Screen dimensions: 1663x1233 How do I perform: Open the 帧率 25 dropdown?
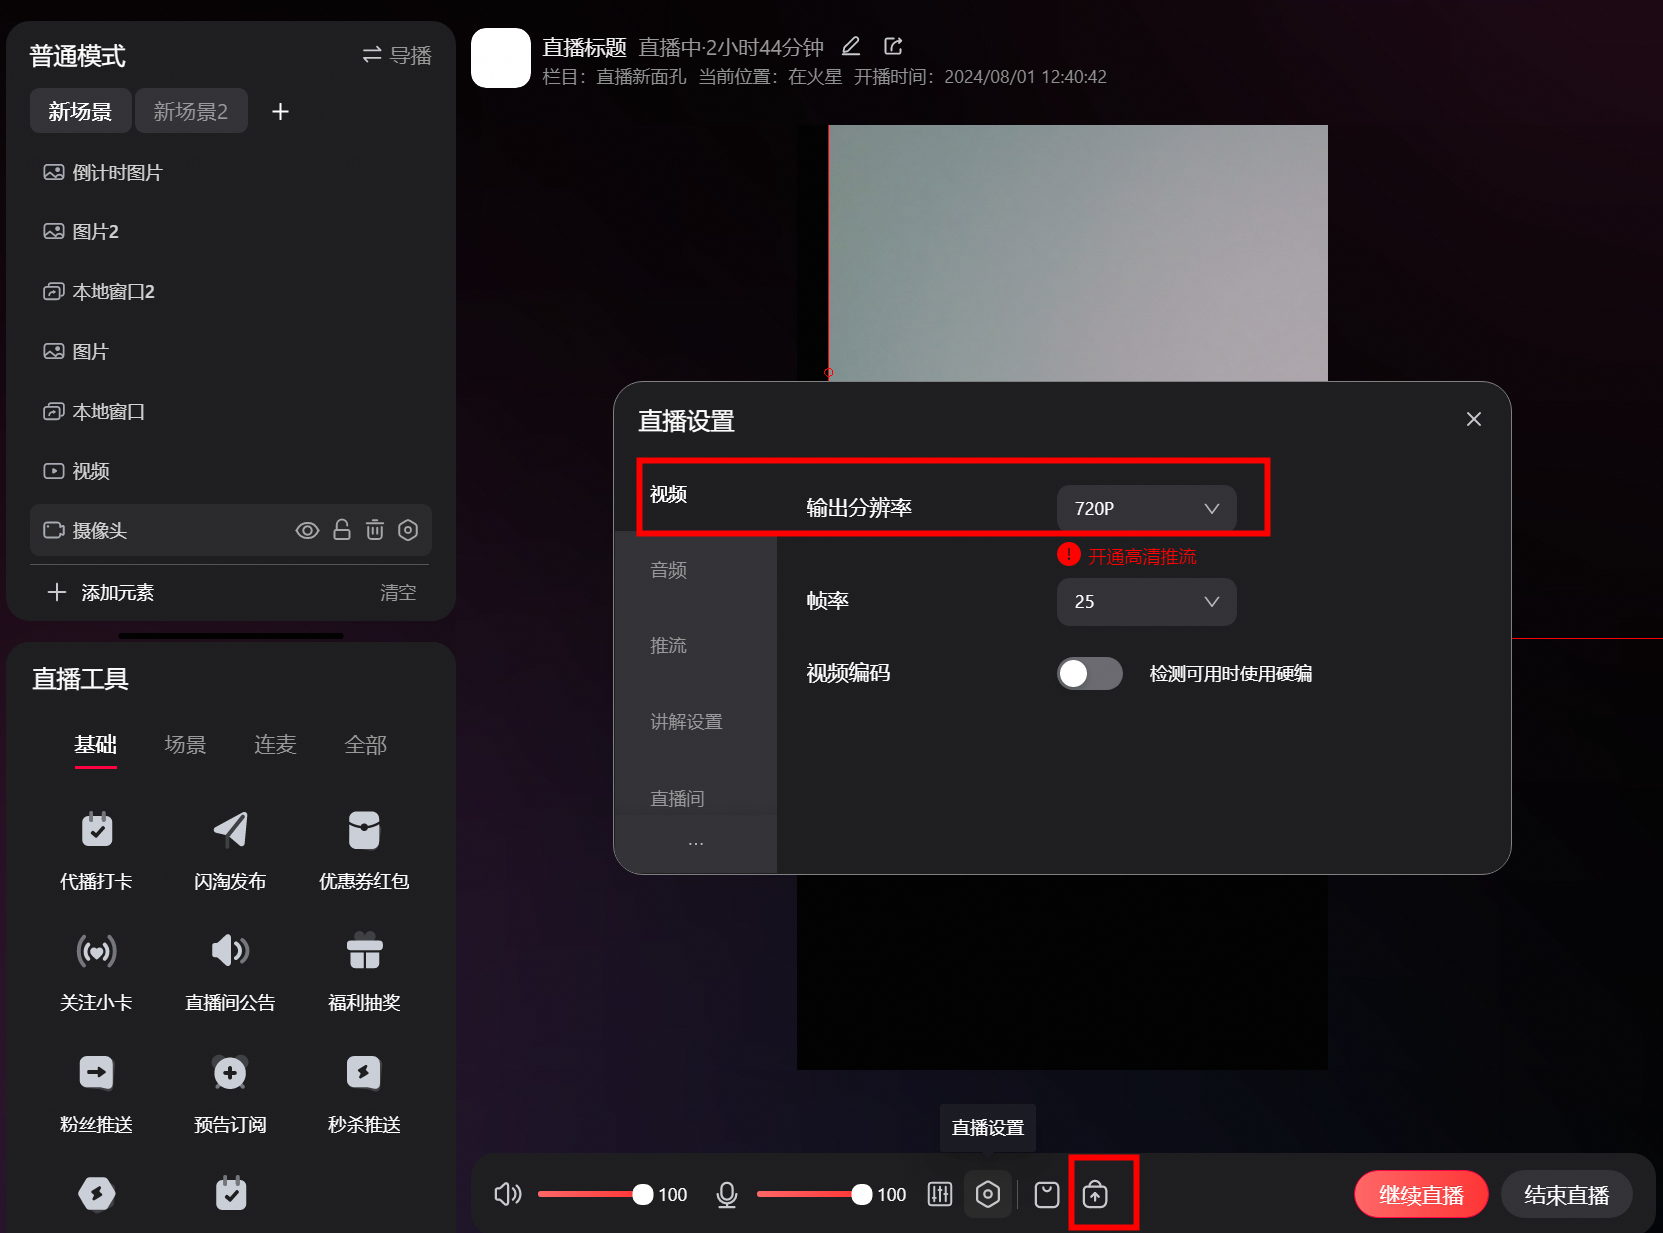1147,601
